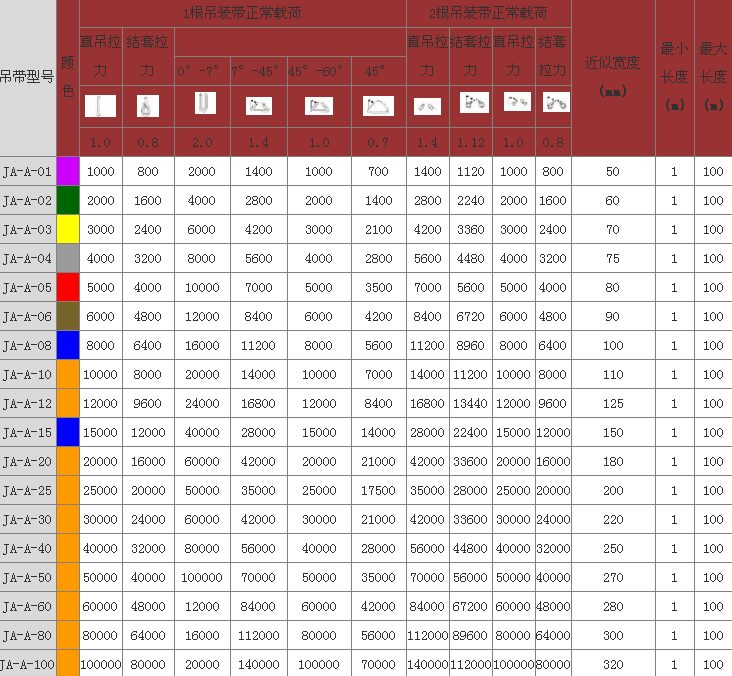
Task: Click the width cell showing 320
Action: [612, 664]
